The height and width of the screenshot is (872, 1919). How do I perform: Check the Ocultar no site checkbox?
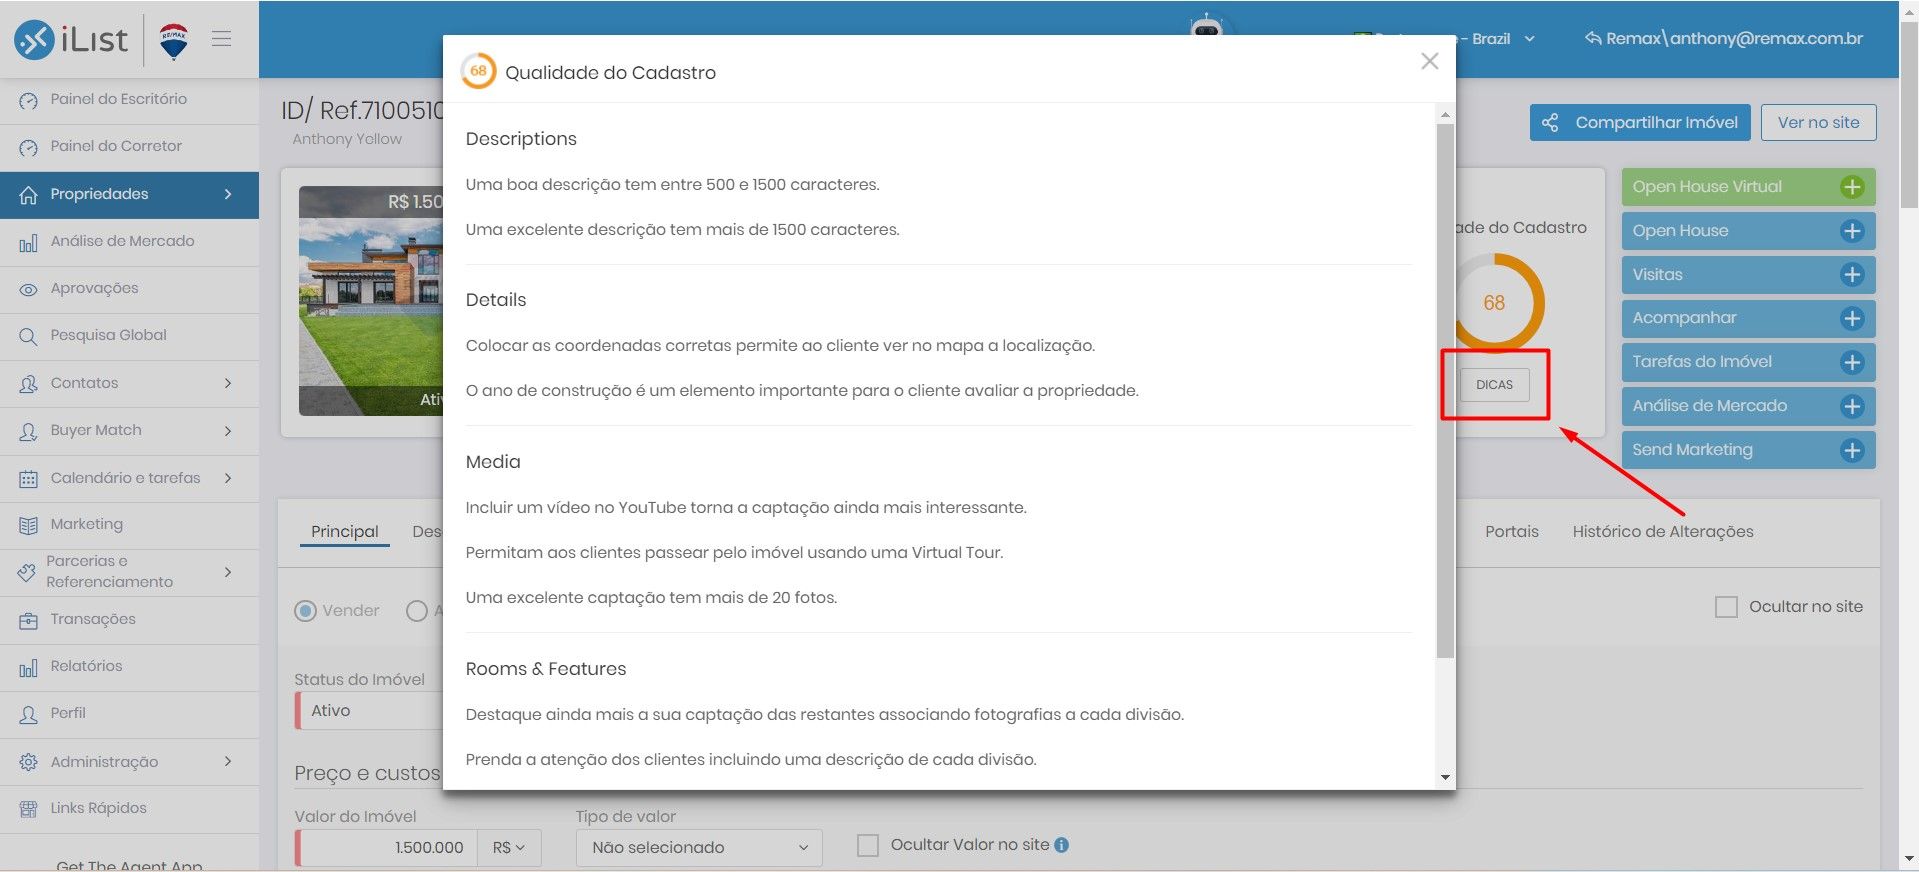coord(1726,607)
